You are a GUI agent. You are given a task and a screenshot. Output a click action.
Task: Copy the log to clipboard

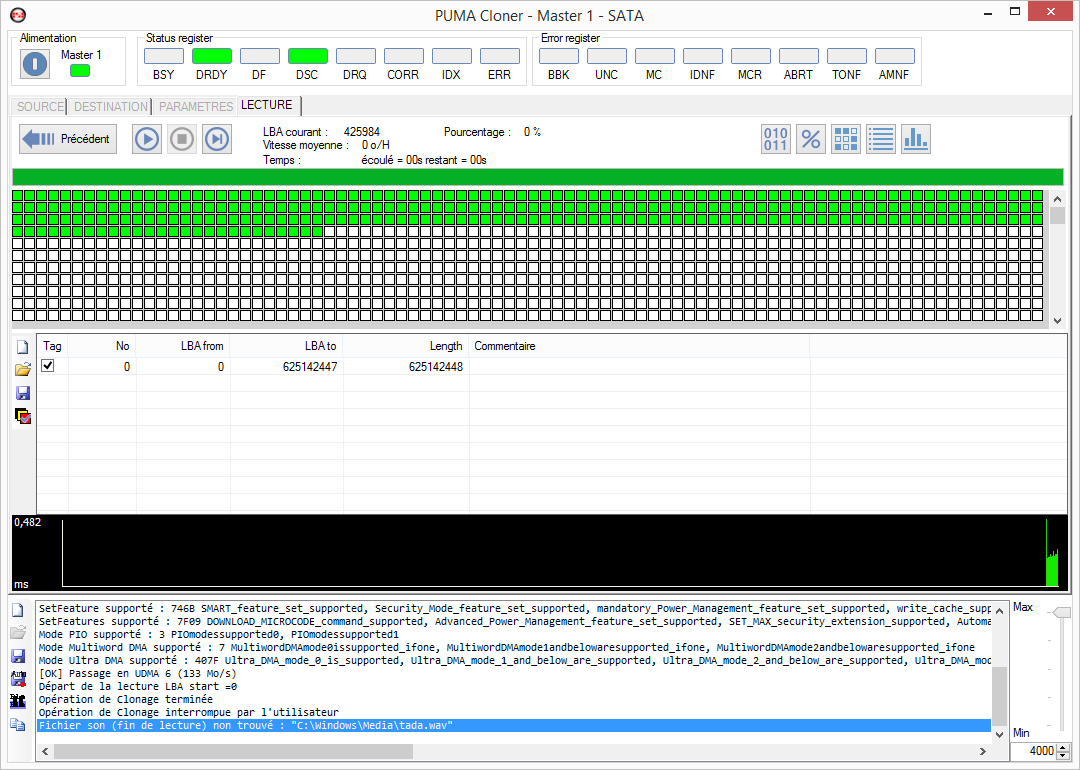click(18, 724)
